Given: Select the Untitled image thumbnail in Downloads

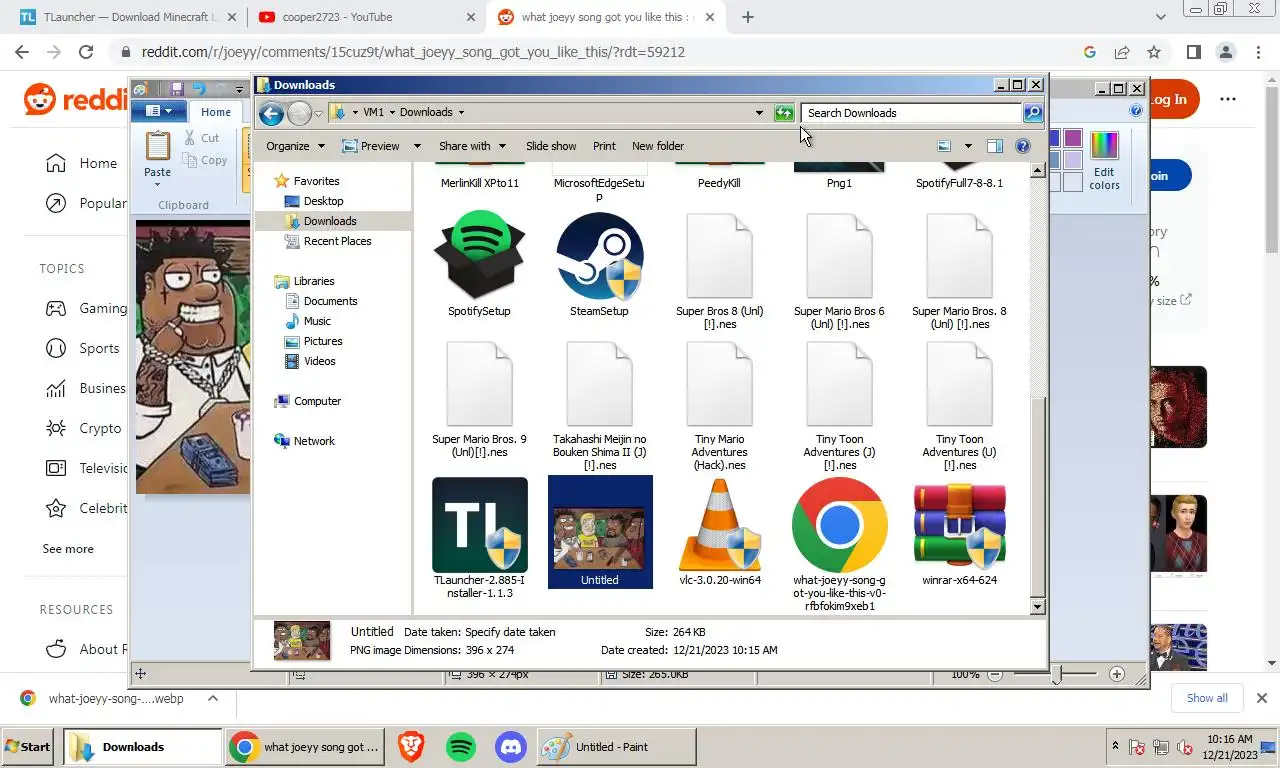Looking at the screenshot, I should tap(600, 532).
